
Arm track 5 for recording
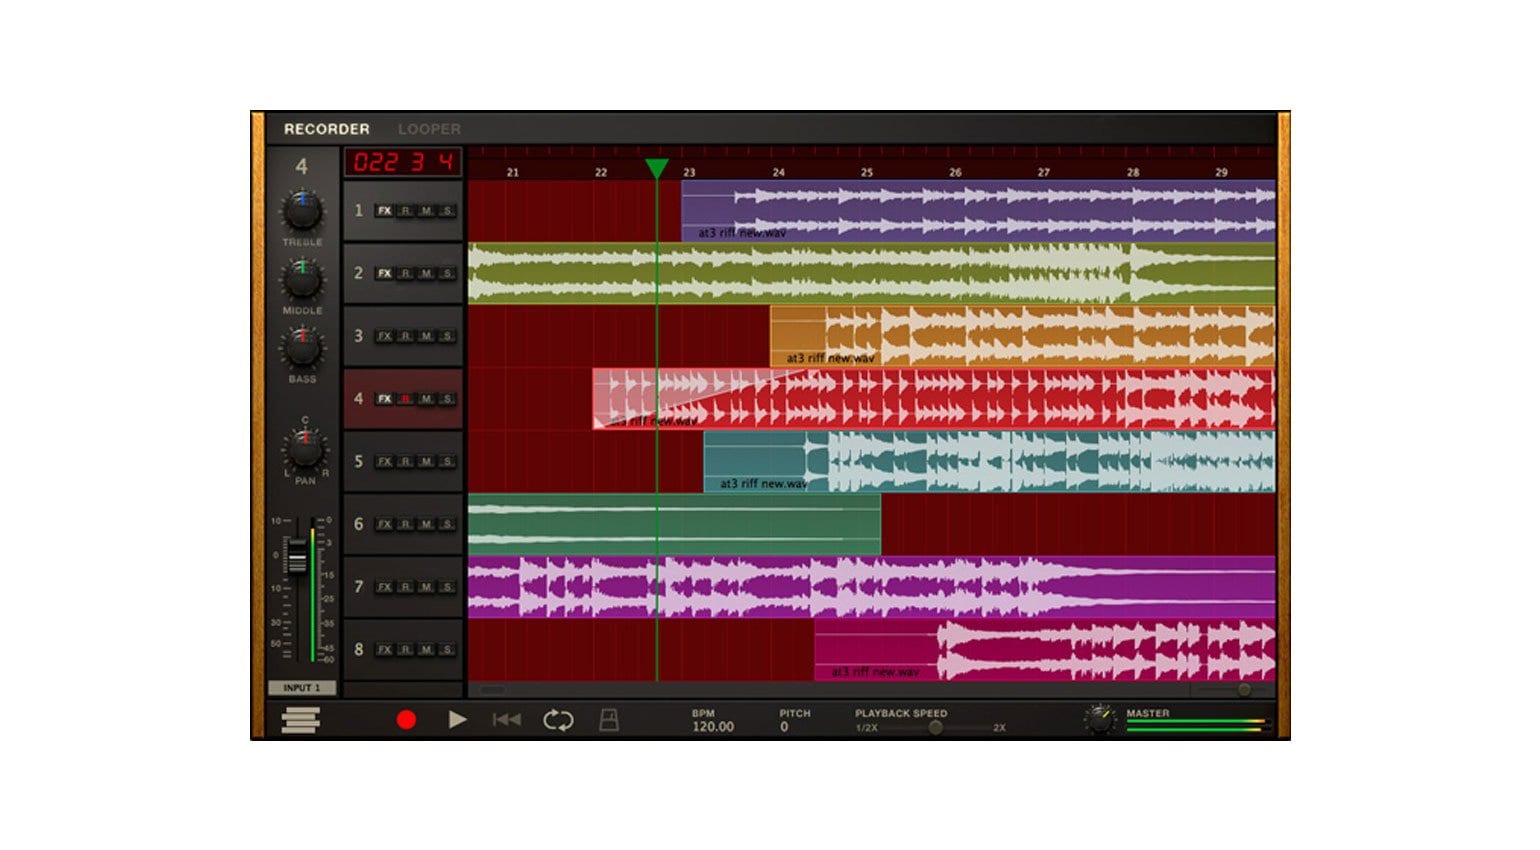click(405, 462)
